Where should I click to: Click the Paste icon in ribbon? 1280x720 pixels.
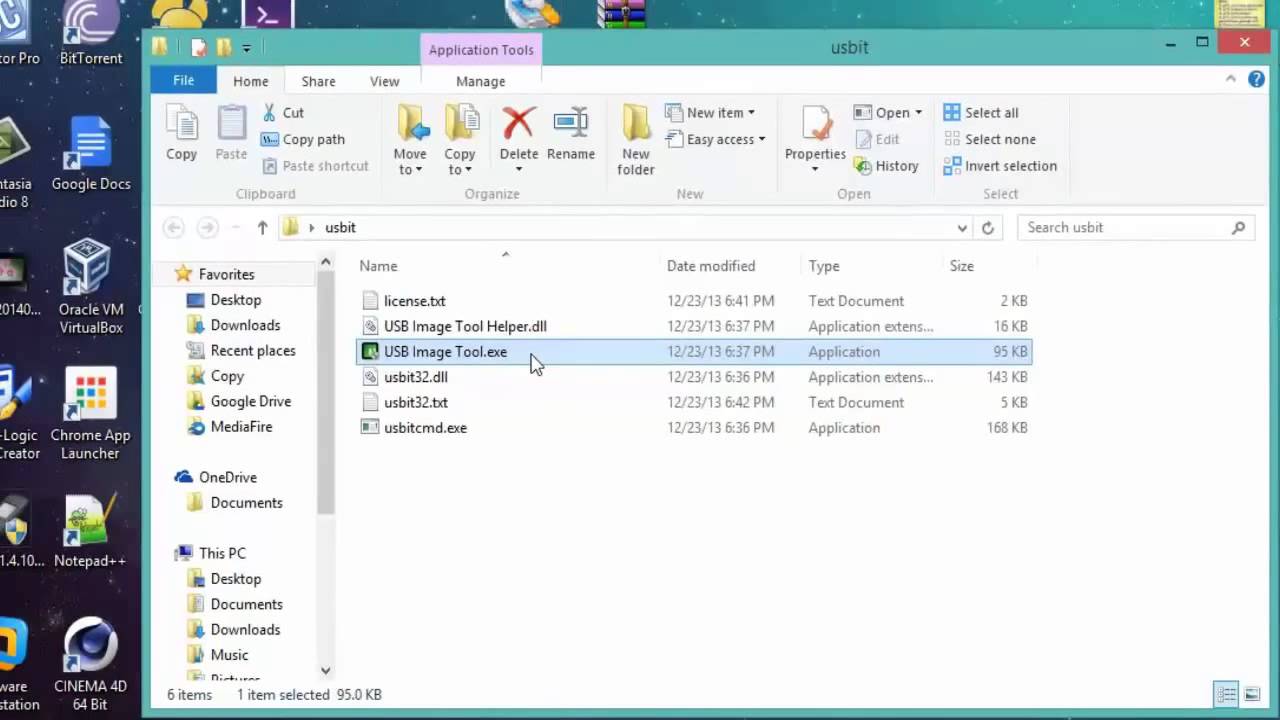[x=231, y=133]
